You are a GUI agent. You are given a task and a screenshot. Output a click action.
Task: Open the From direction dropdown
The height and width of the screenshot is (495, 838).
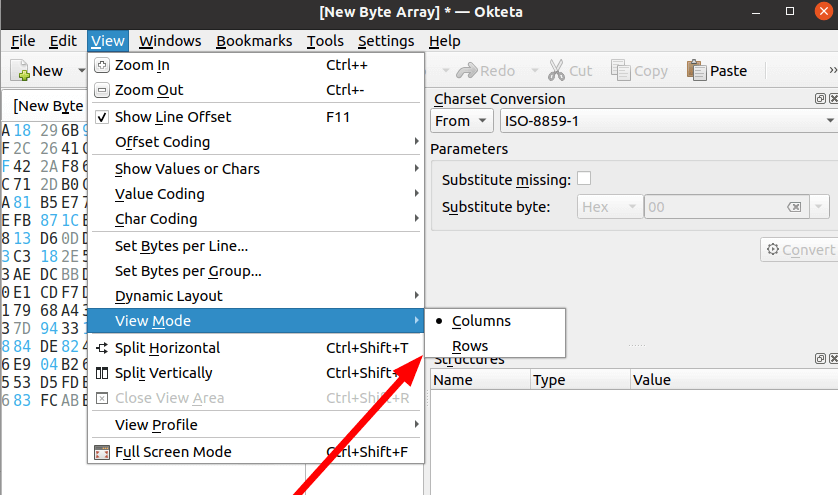(x=461, y=121)
